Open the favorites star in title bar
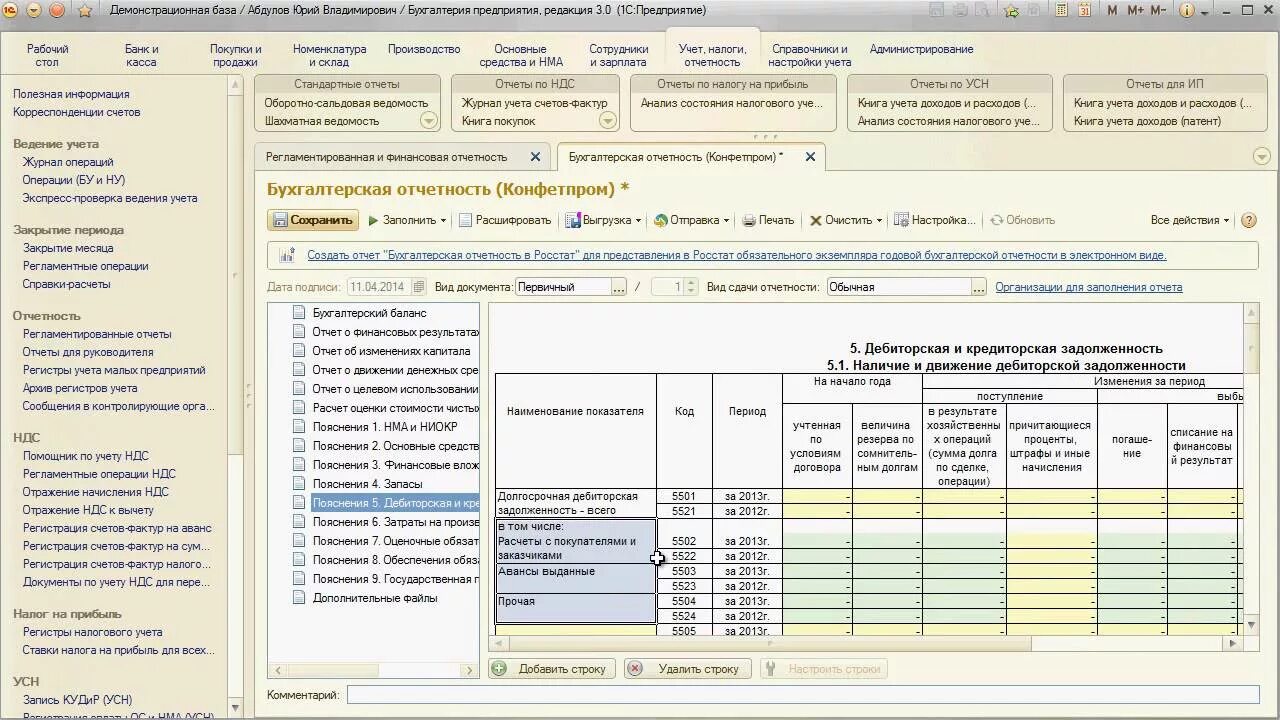This screenshot has height=720, width=1280. pos(85,11)
